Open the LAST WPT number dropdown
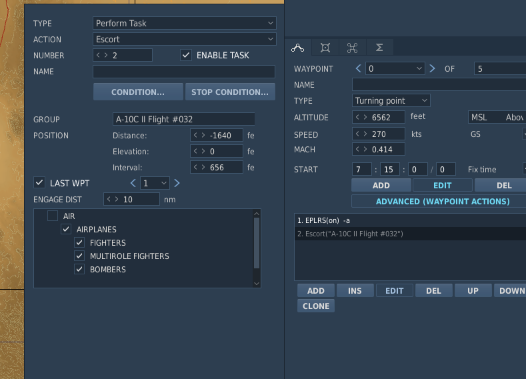 click(155, 183)
